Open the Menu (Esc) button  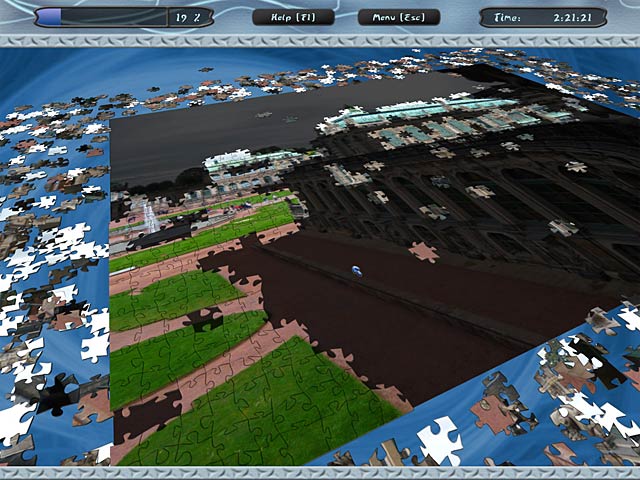(399, 18)
